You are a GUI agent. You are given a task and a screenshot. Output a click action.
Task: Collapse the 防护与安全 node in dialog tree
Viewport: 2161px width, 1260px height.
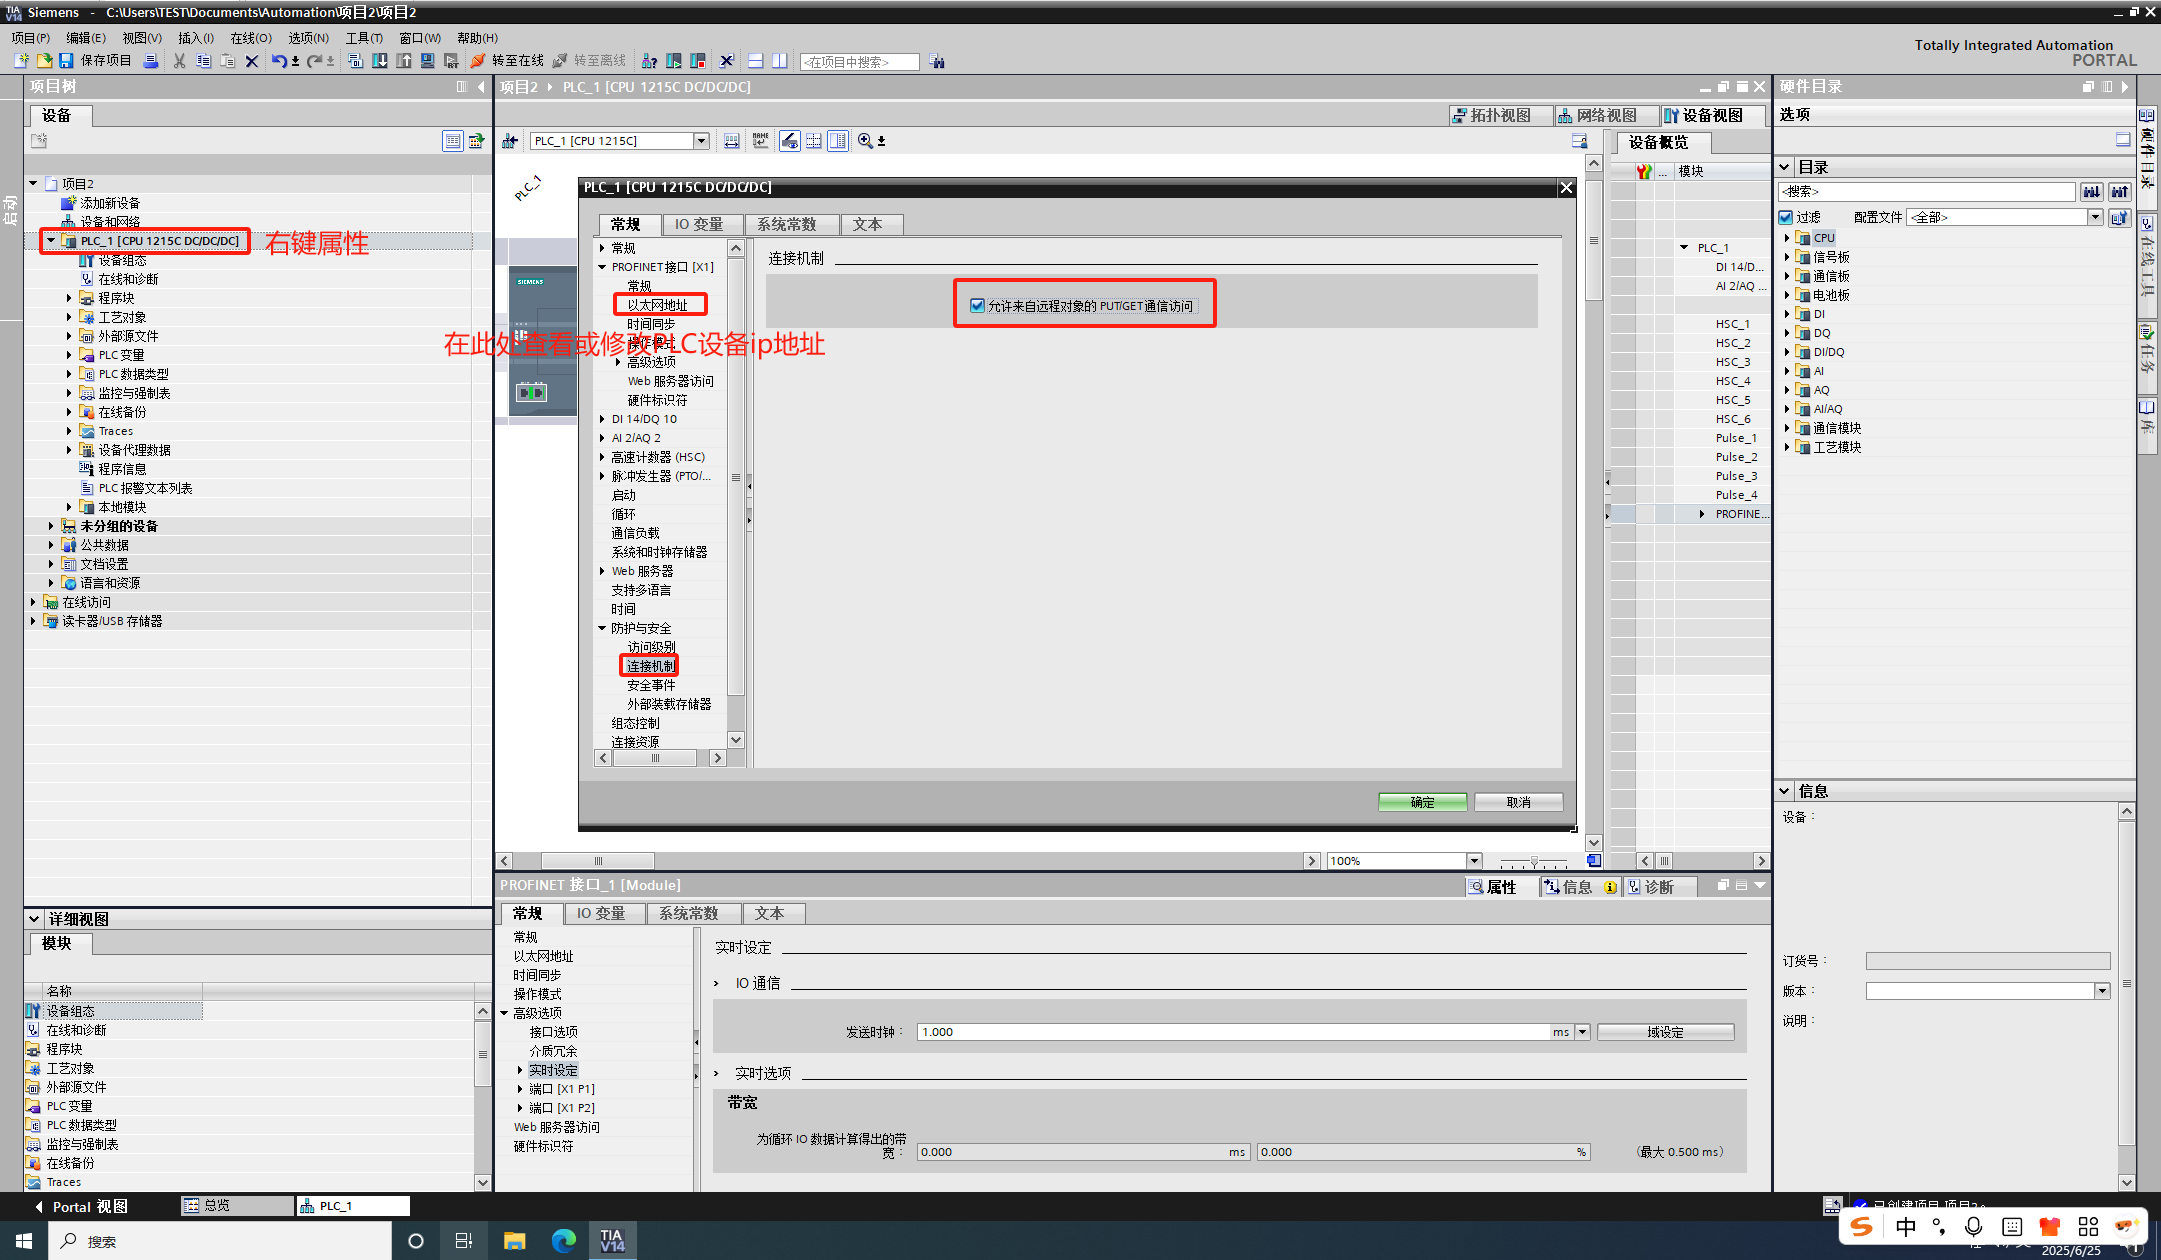click(x=602, y=628)
